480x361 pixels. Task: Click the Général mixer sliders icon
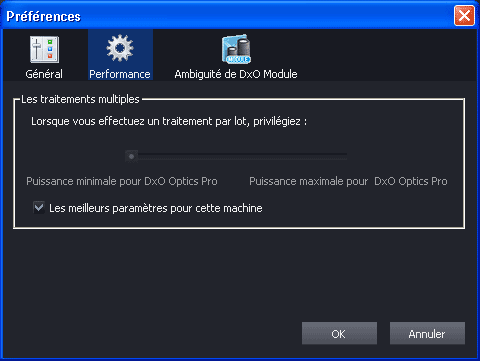coord(45,50)
